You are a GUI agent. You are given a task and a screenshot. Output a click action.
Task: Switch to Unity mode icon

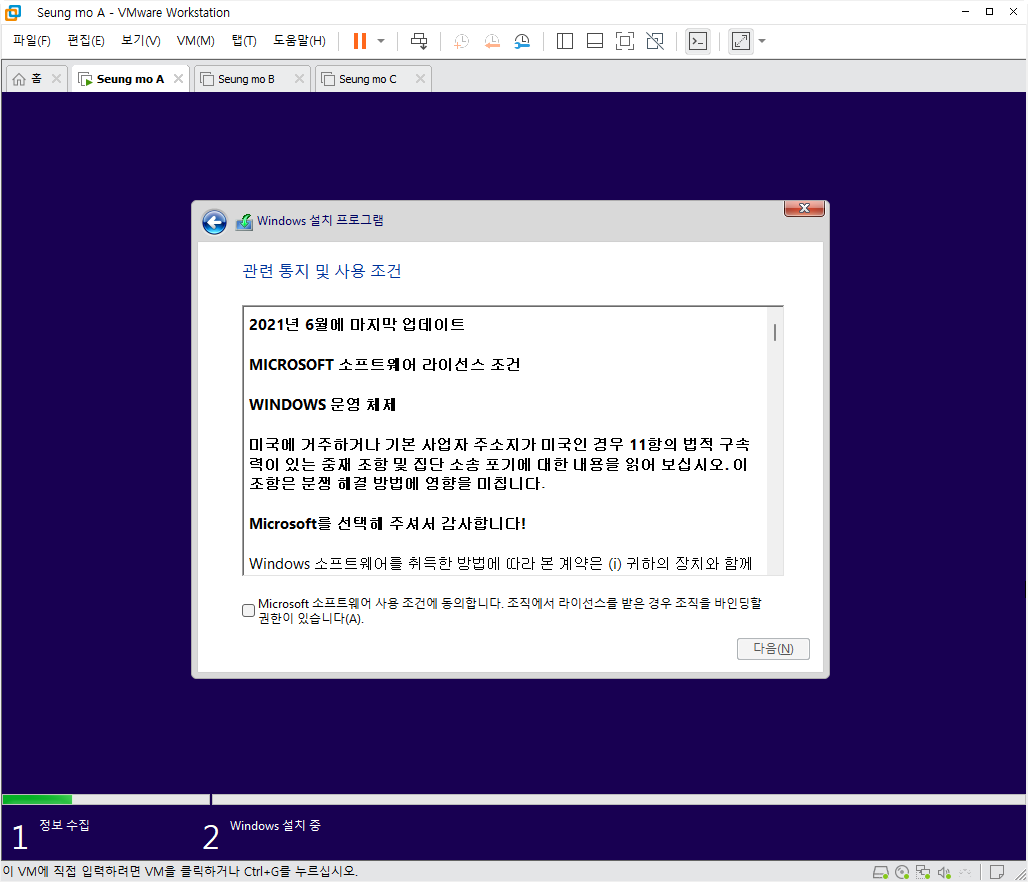tap(655, 41)
